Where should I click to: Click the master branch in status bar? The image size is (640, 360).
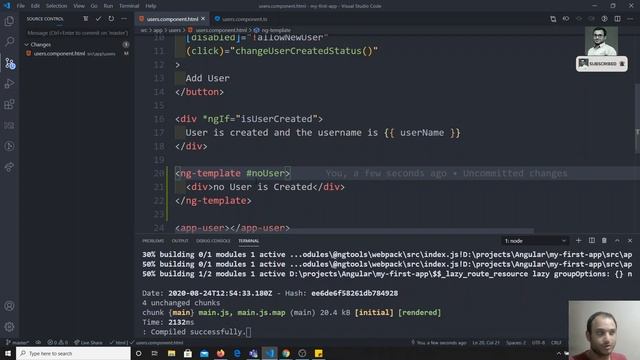click(x=18, y=342)
